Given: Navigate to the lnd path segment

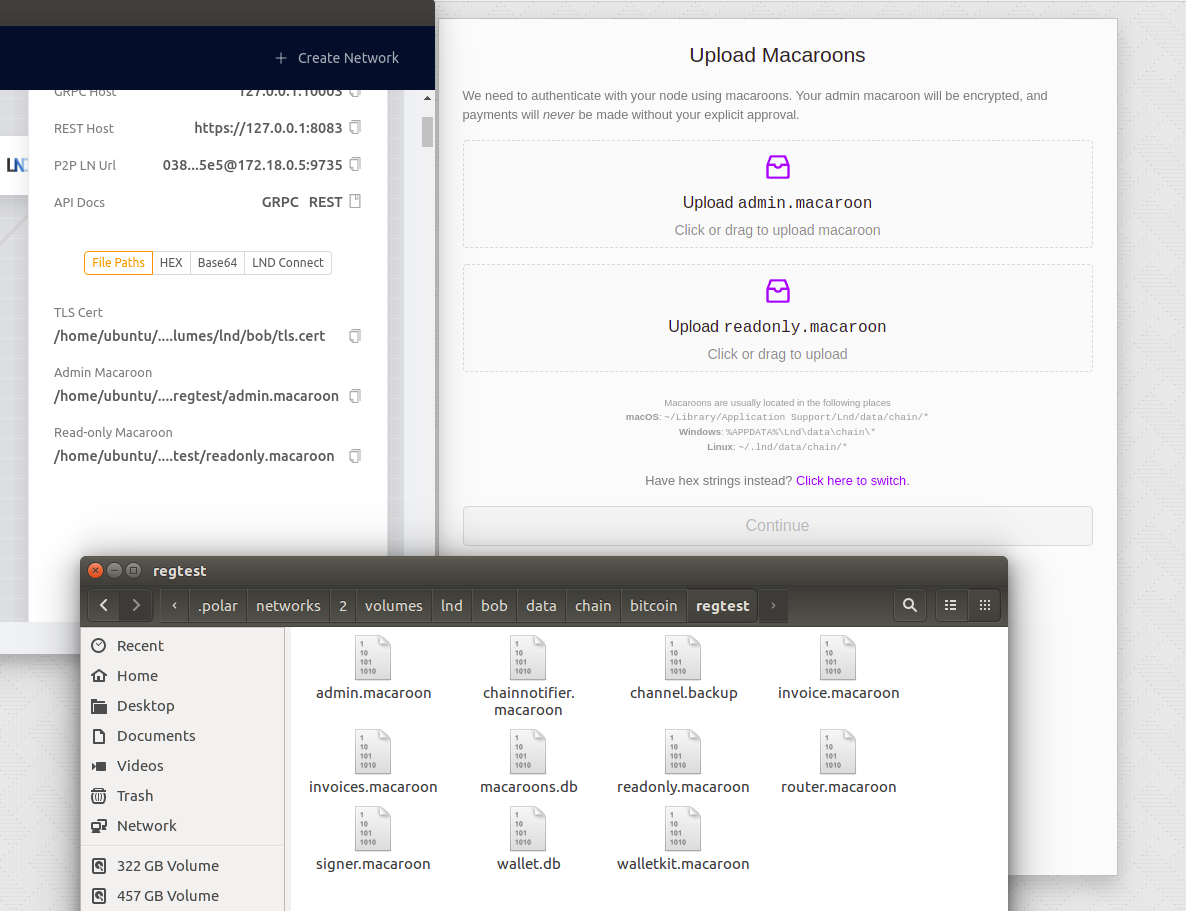Looking at the screenshot, I should click(452, 605).
